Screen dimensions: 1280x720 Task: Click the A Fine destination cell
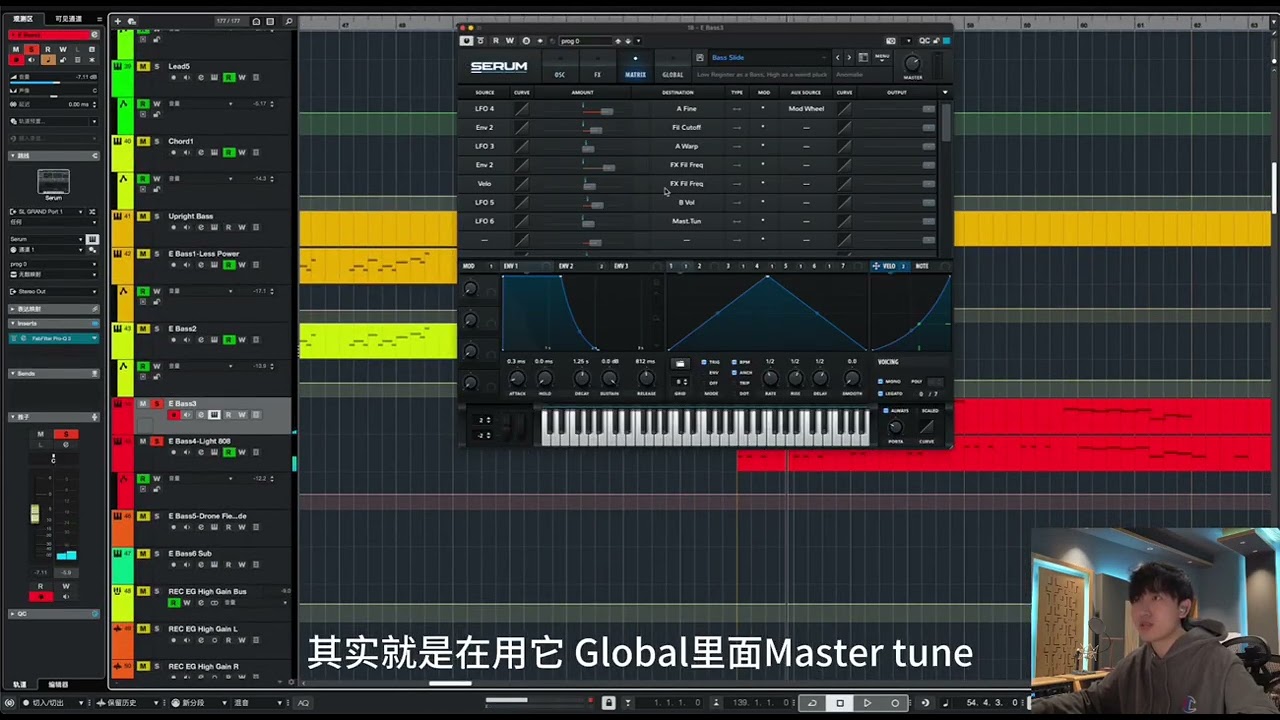[687, 109]
